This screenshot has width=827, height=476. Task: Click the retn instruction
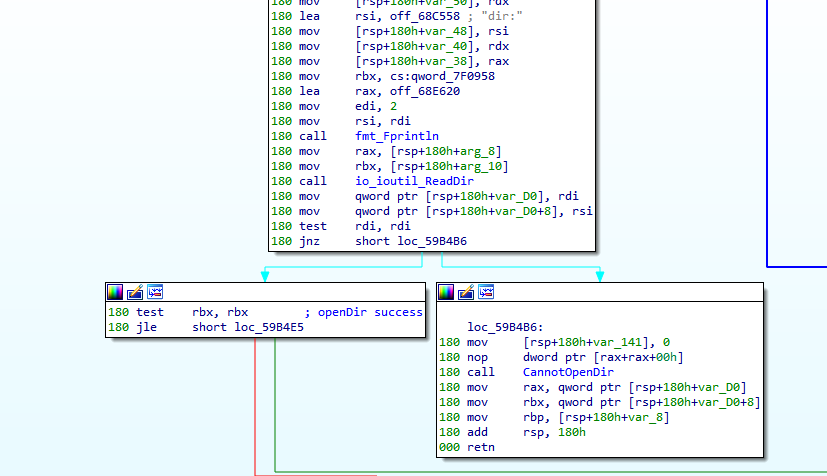[481, 447]
